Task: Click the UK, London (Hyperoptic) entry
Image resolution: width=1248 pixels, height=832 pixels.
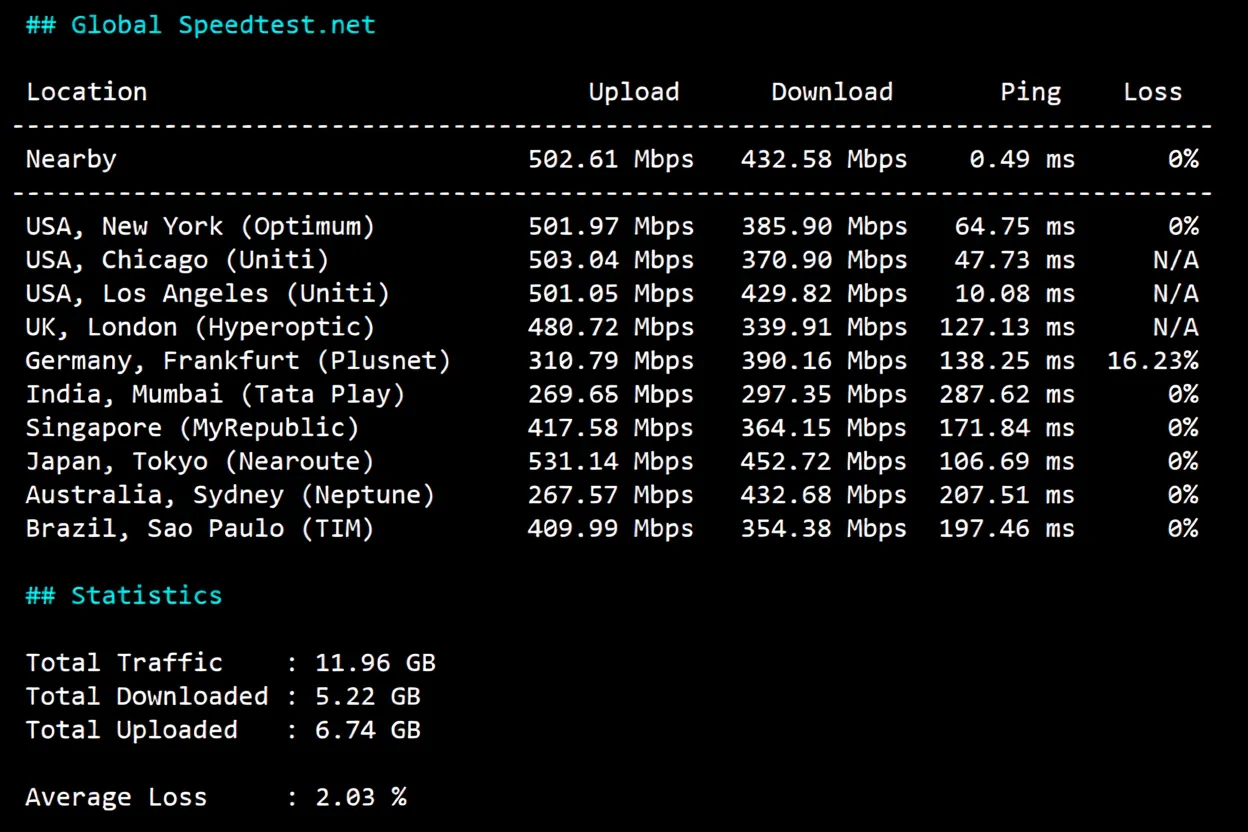Action: (x=200, y=326)
